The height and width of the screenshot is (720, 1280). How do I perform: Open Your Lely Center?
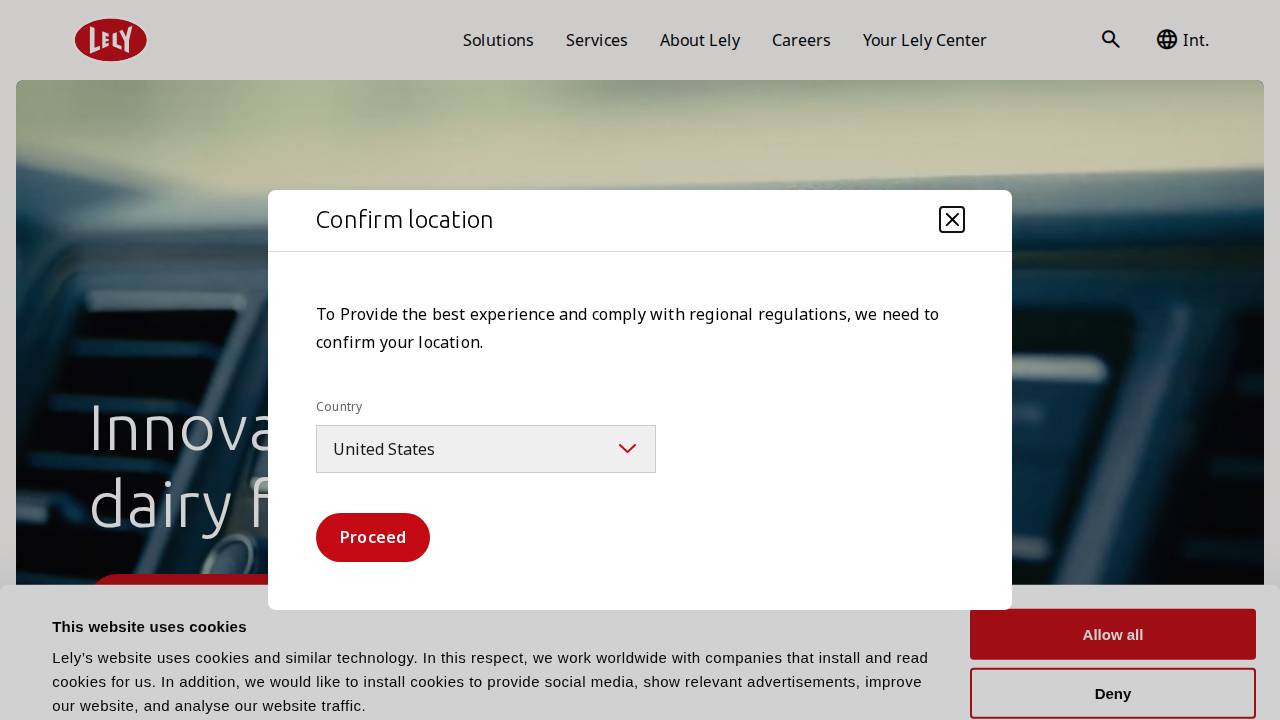[924, 40]
